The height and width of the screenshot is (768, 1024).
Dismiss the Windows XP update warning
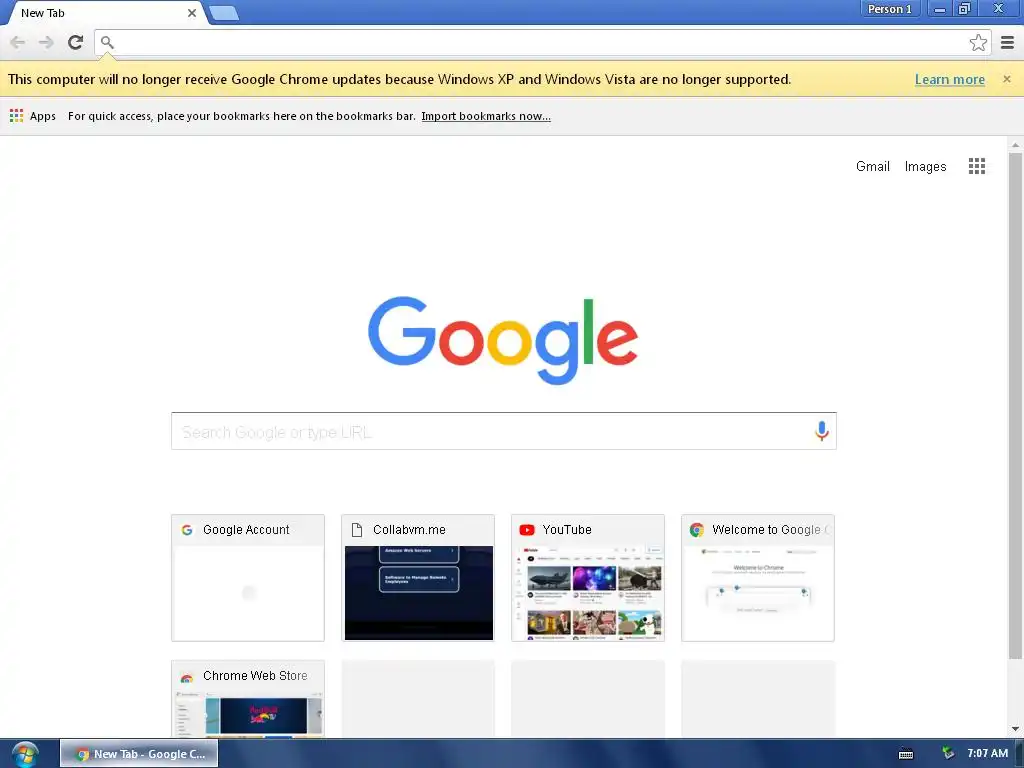click(1006, 79)
